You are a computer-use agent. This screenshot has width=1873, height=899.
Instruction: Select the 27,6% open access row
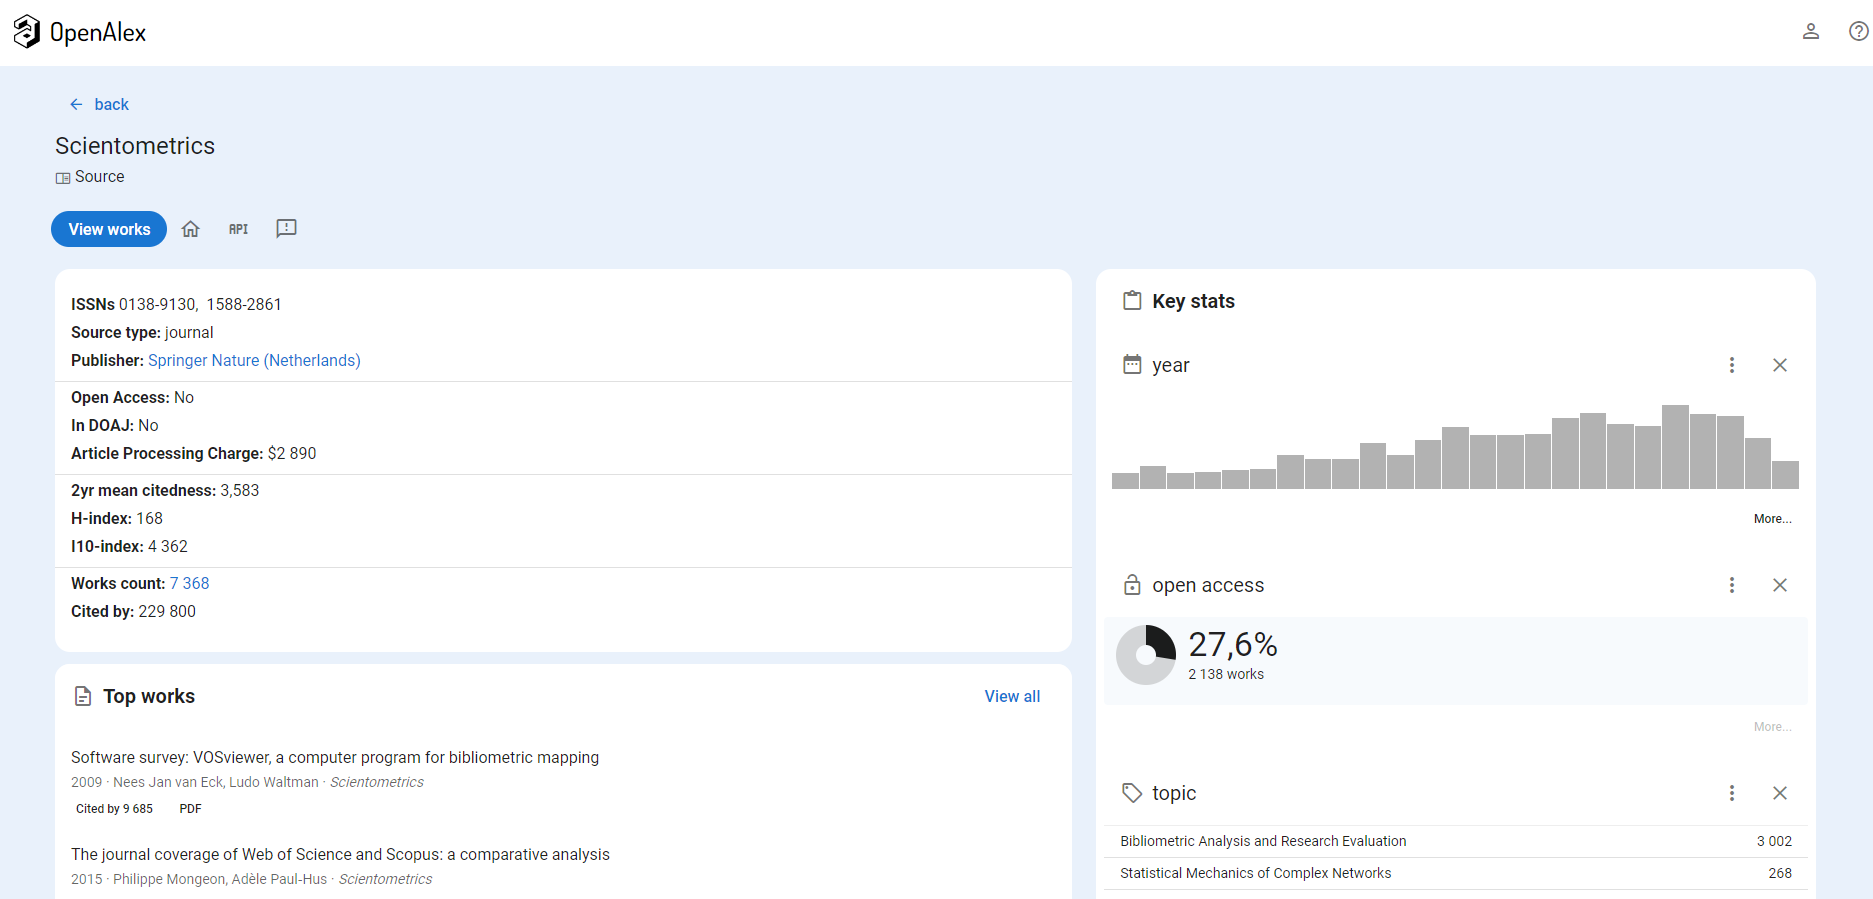tap(1456, 661)
